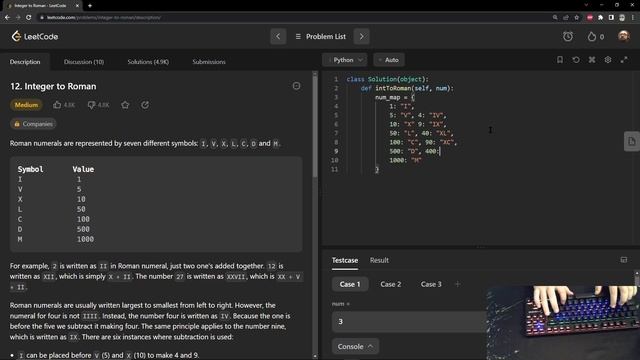The image size is (640, 360).
Task: Click line 9 of the code editor
Action: point(414,151)
